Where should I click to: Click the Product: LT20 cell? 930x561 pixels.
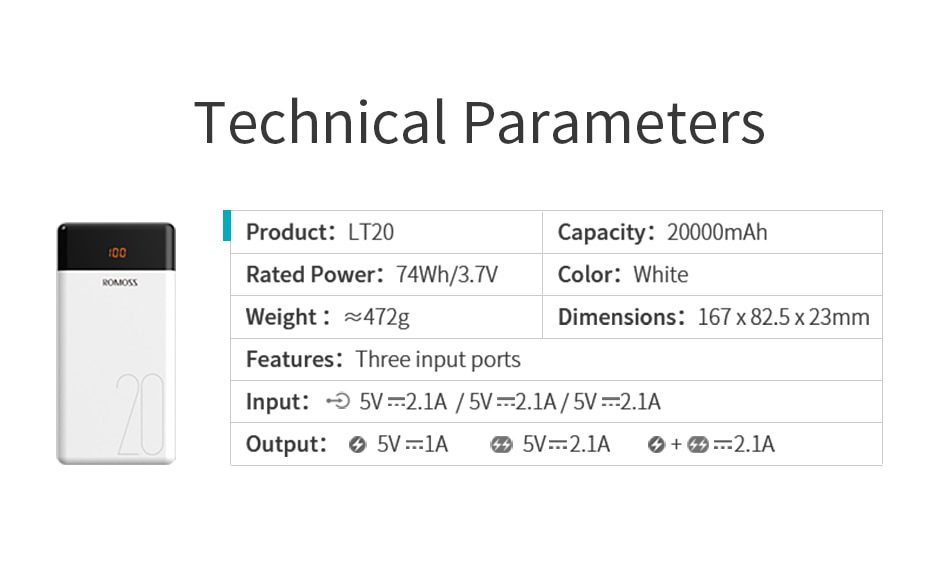click(386, 232)
